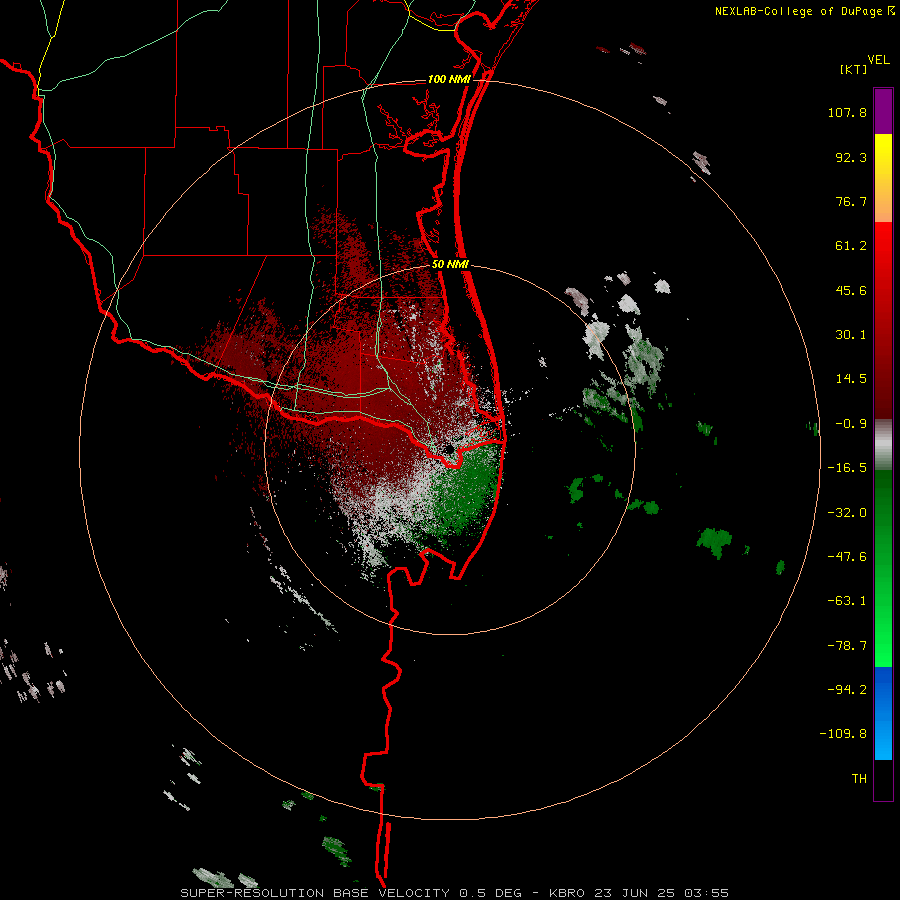The height and width of the screenshot is (900, 900).
Task: Select the 30.1 legend value
Action: 851,335
